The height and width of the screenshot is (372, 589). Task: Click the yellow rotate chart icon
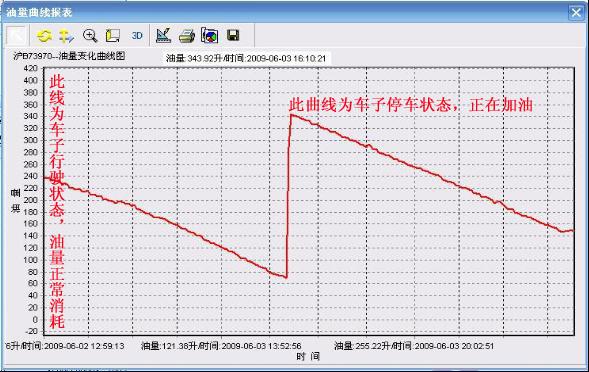point(44,36)
